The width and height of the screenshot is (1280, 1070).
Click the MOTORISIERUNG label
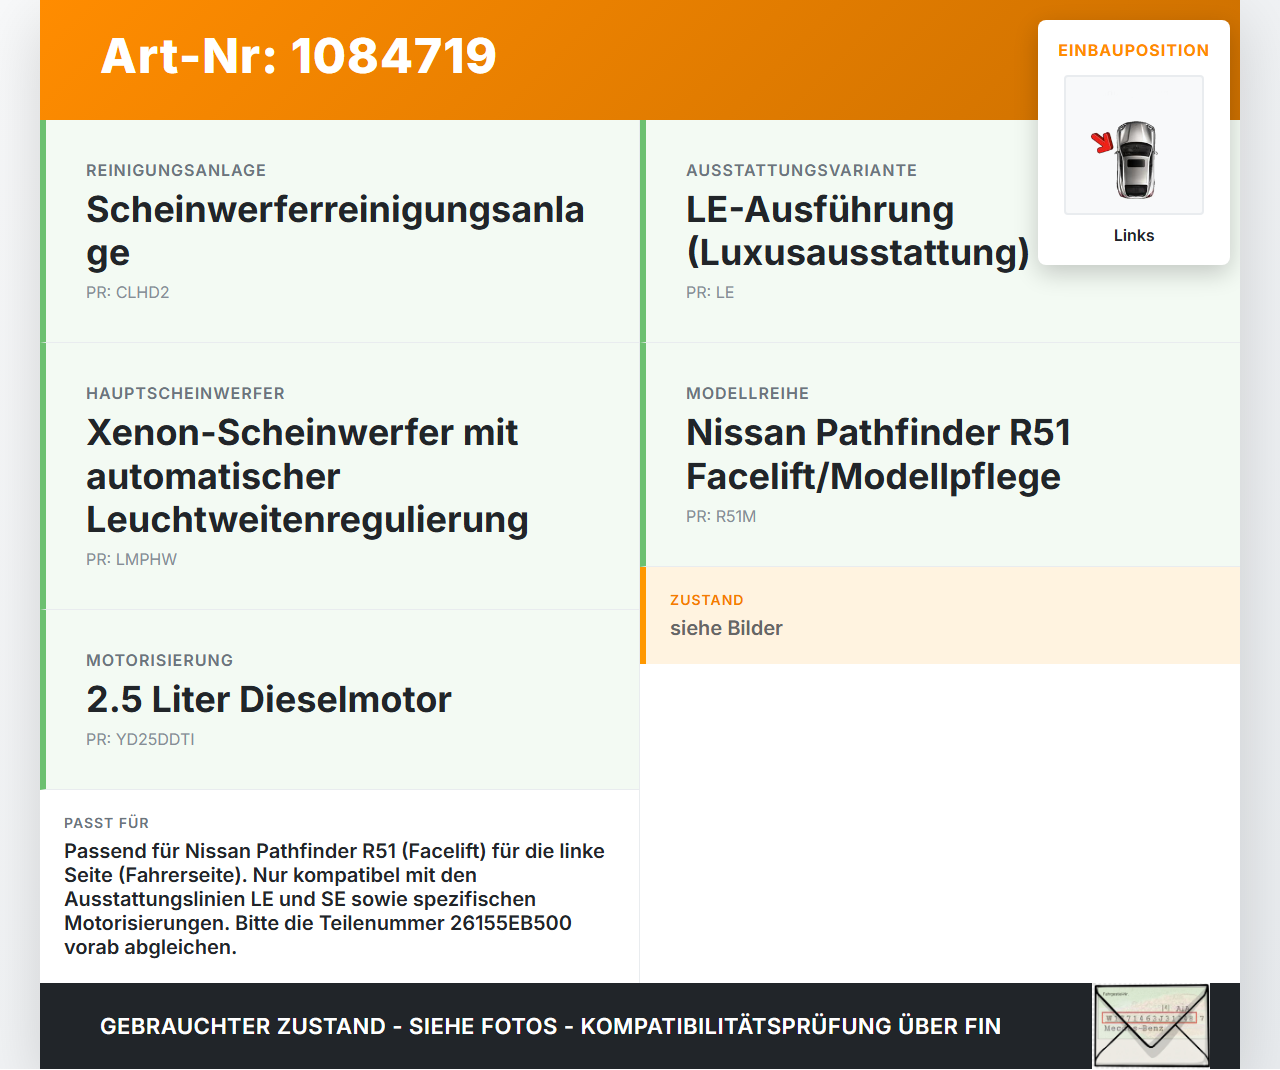coord(160,660)
